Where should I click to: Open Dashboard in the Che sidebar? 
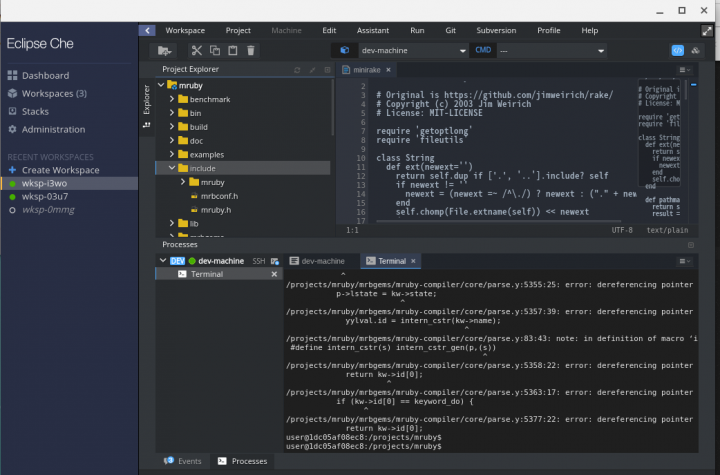pyautogui.click(x=45, y=76)
